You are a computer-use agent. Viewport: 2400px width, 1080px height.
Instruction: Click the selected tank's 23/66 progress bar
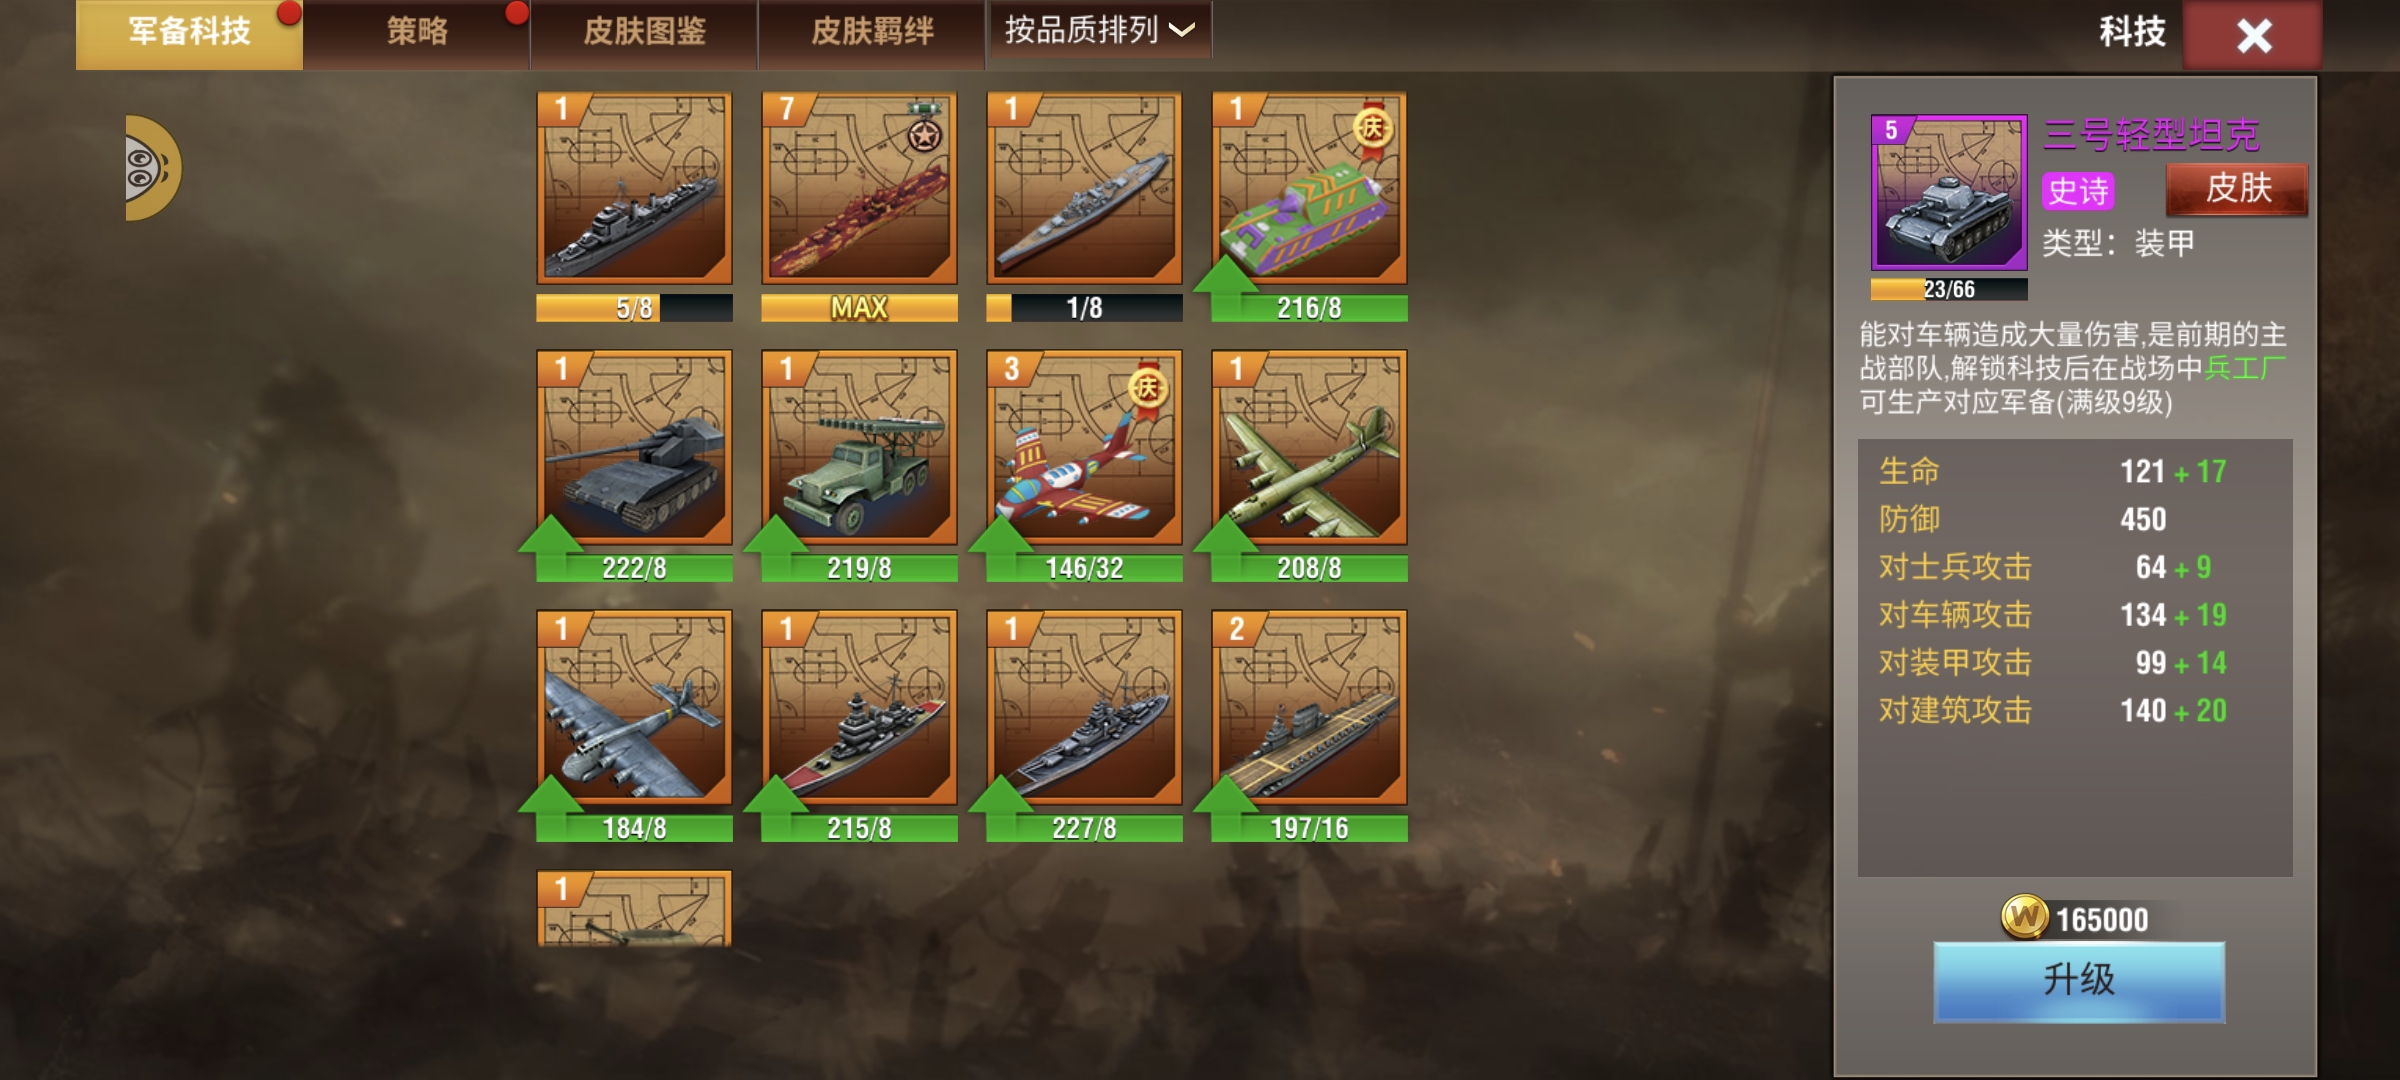click(1949, 289)
